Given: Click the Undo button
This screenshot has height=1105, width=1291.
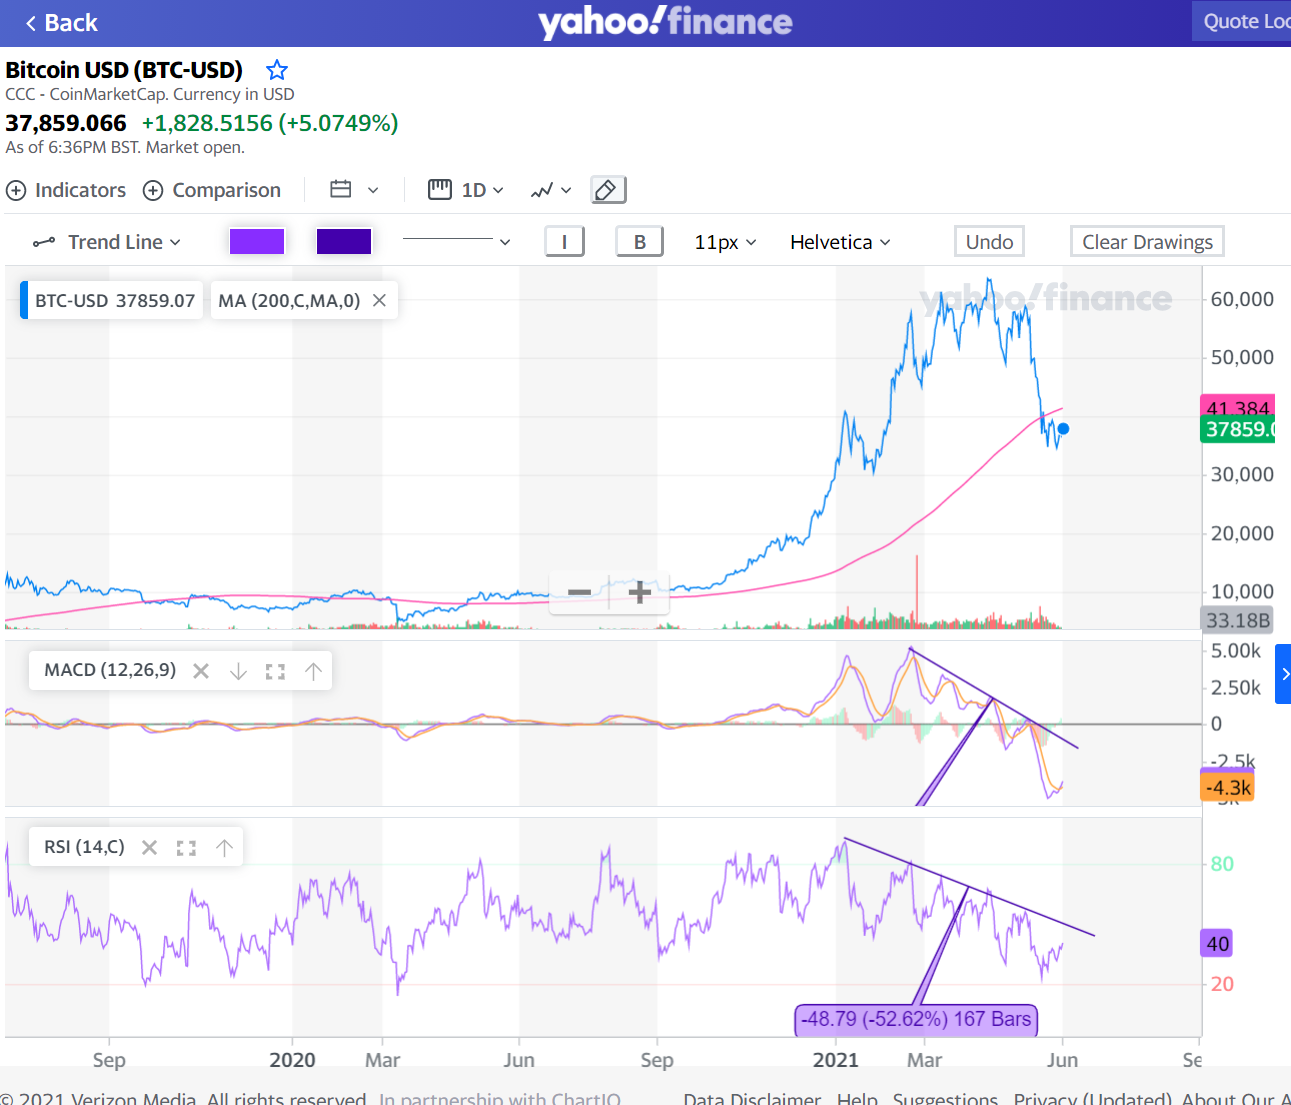Looking at the screenshot, I should click(990, 242).
